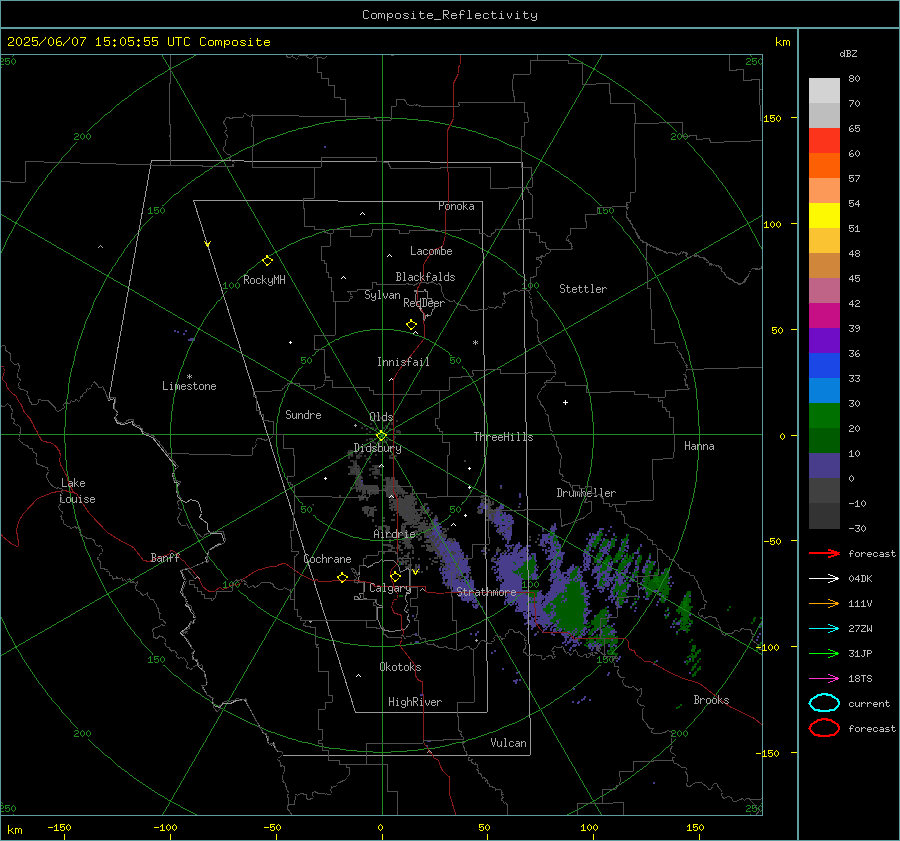This screenshot has height=841, width=900.
Task: Click the Lacombe city label
Action: [431, 251]
